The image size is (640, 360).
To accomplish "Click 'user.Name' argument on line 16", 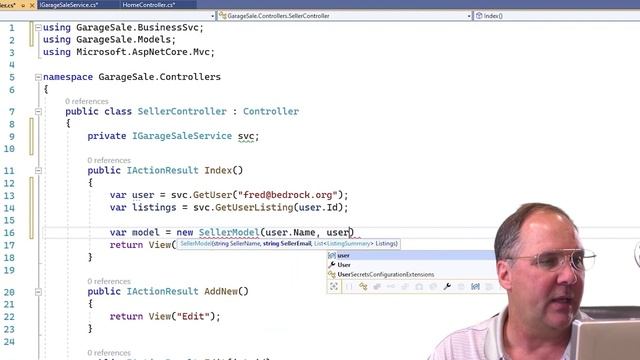I will coord(290,232).
